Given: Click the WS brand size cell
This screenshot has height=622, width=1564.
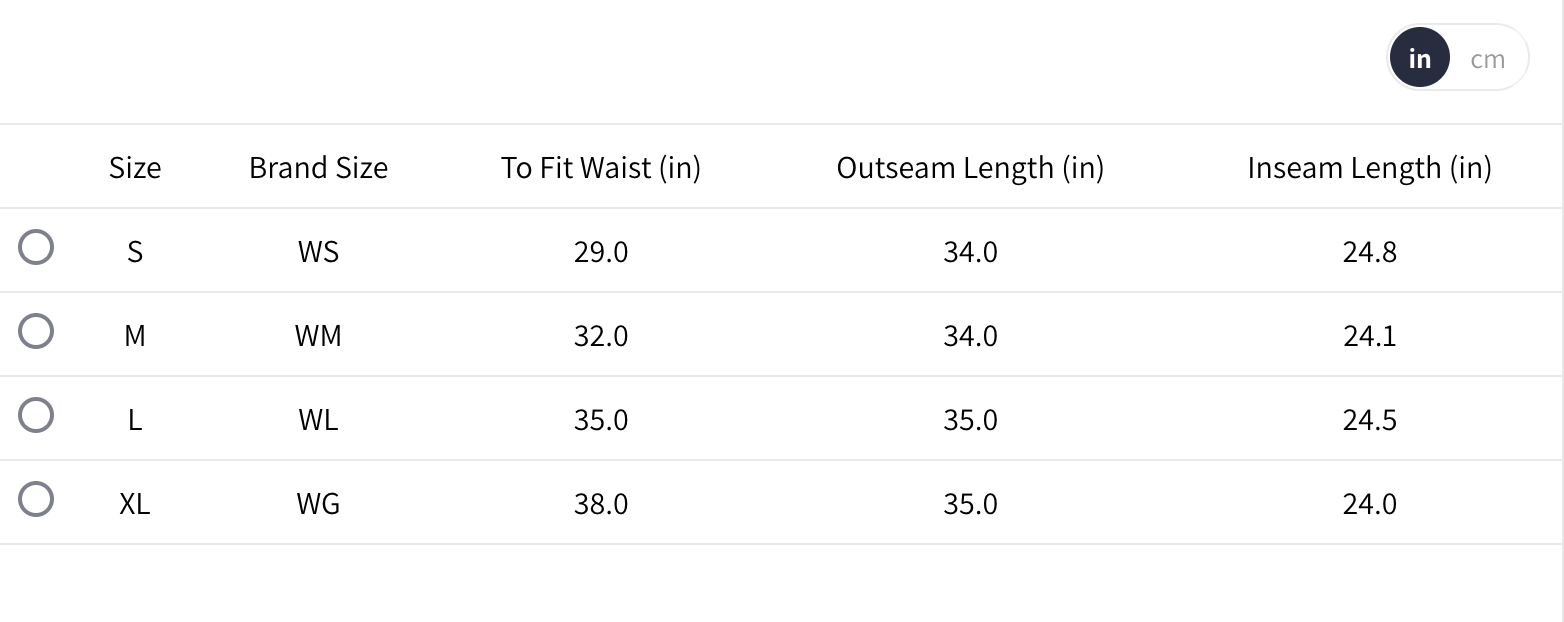Looking at the screenshot, I should tap(318, 251).
